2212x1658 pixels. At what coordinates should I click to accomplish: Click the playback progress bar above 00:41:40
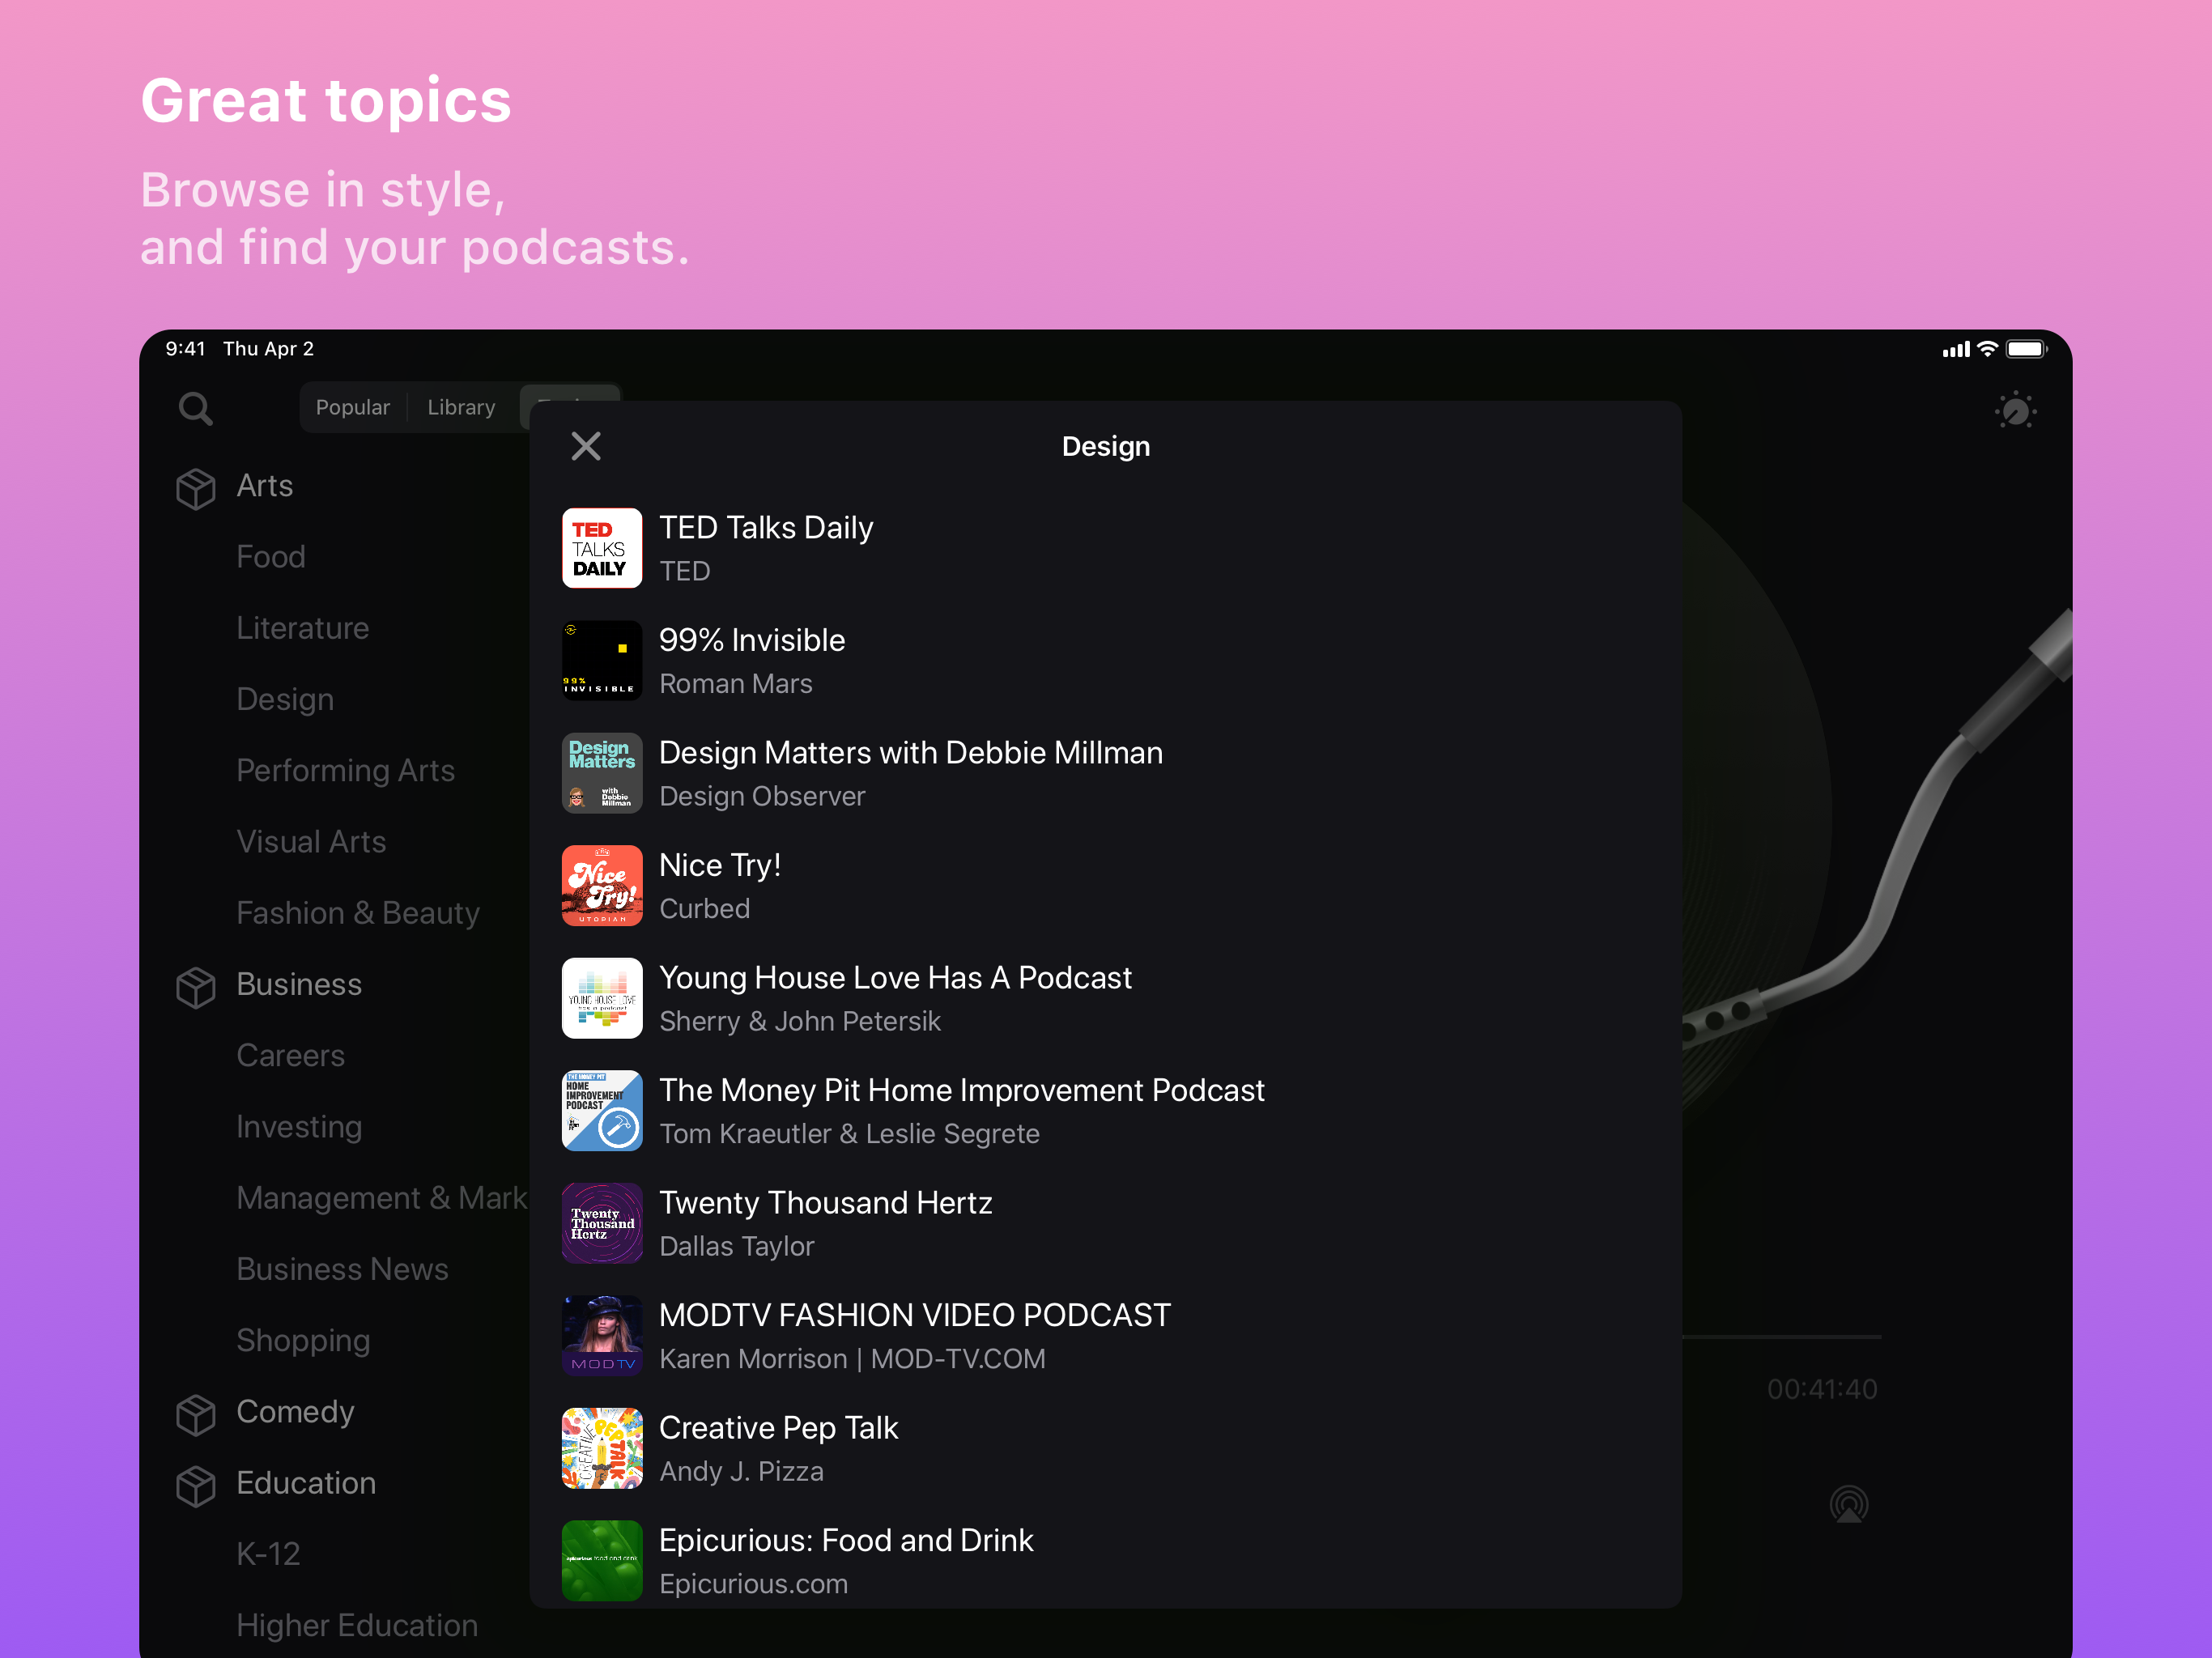tap(1782, 1336)
